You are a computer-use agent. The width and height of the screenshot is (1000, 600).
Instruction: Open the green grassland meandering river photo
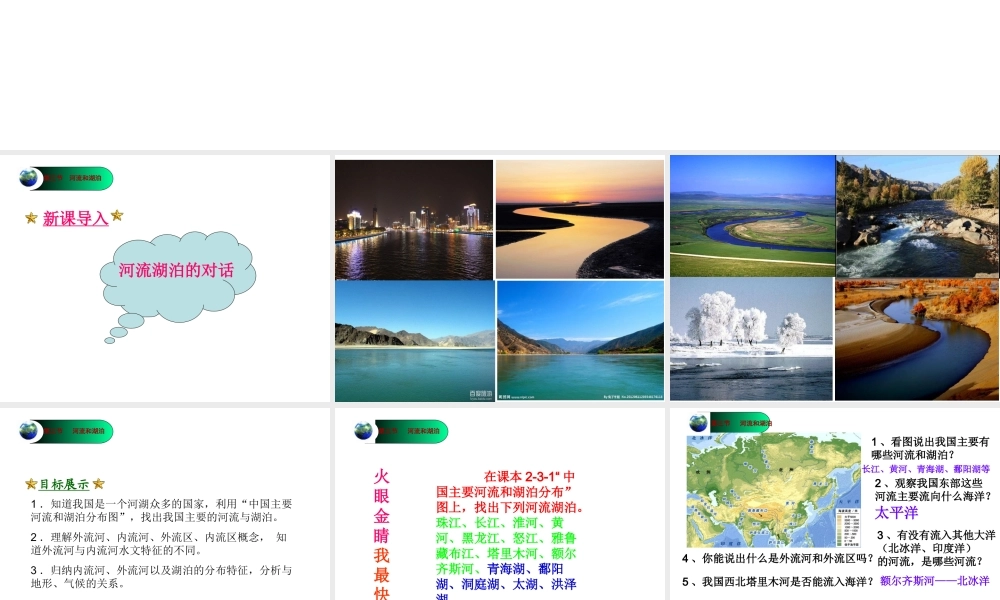(753, 216)
